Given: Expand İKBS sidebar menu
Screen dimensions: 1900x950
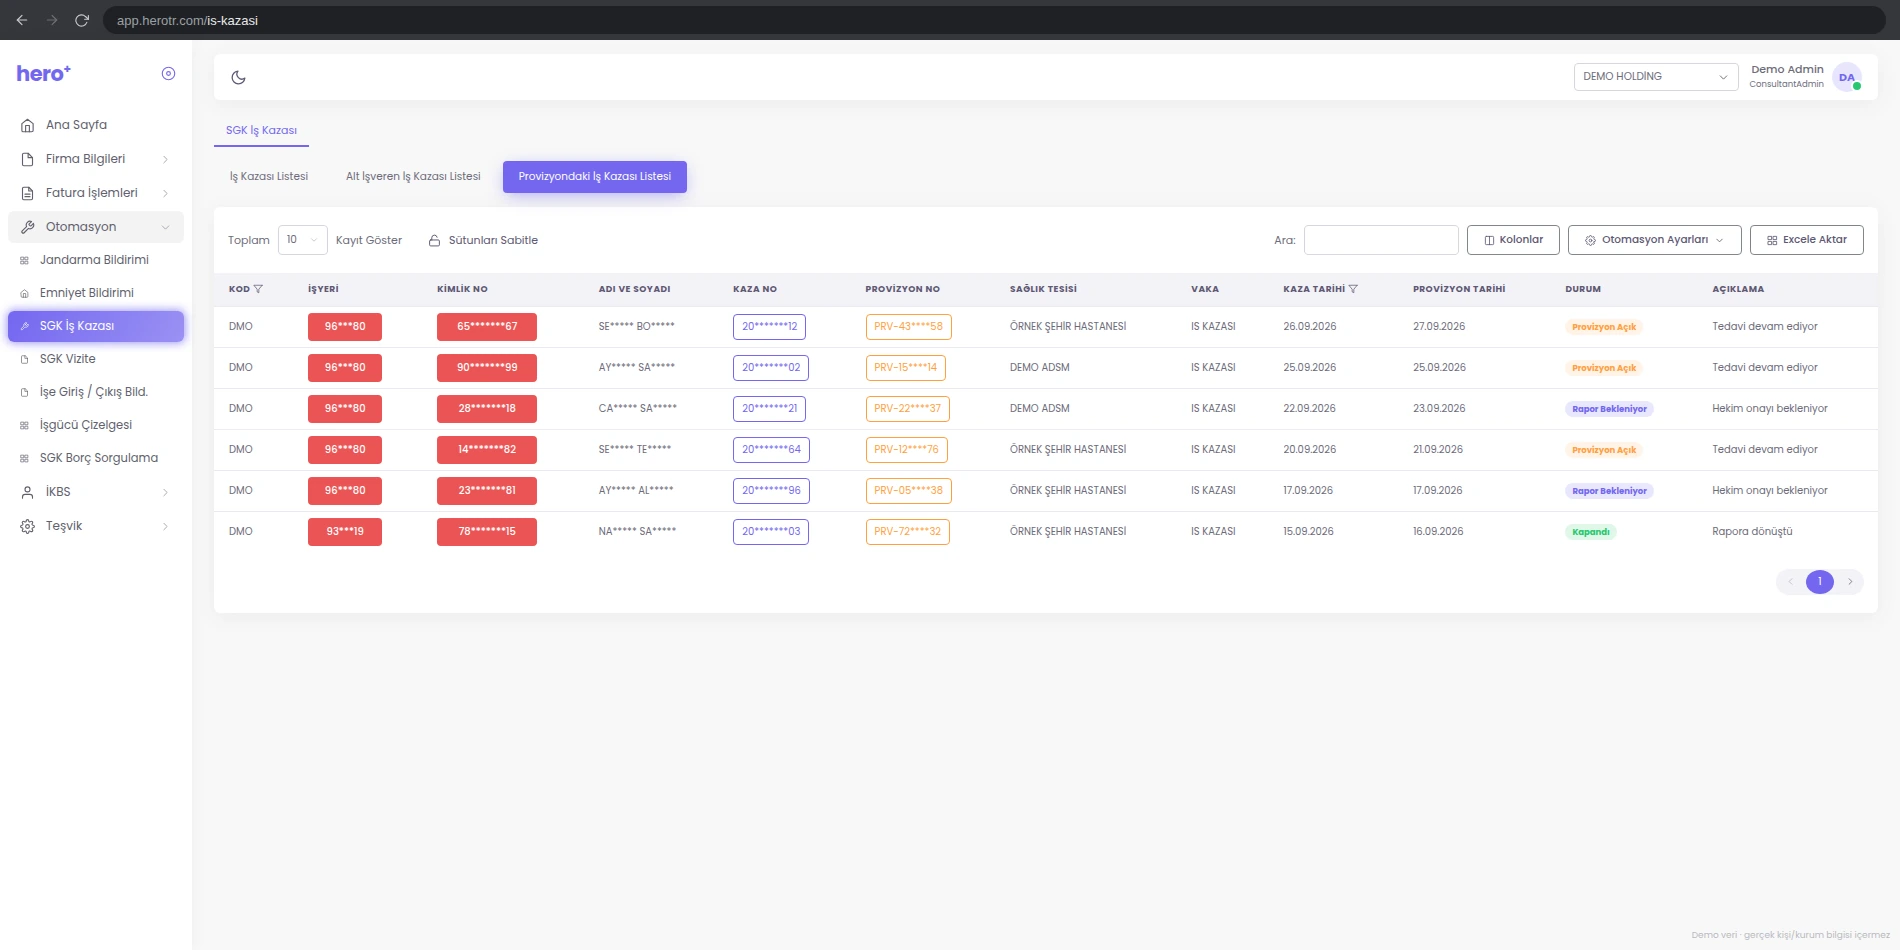Looking at the screenshot, I should click(x=96, y=492).
